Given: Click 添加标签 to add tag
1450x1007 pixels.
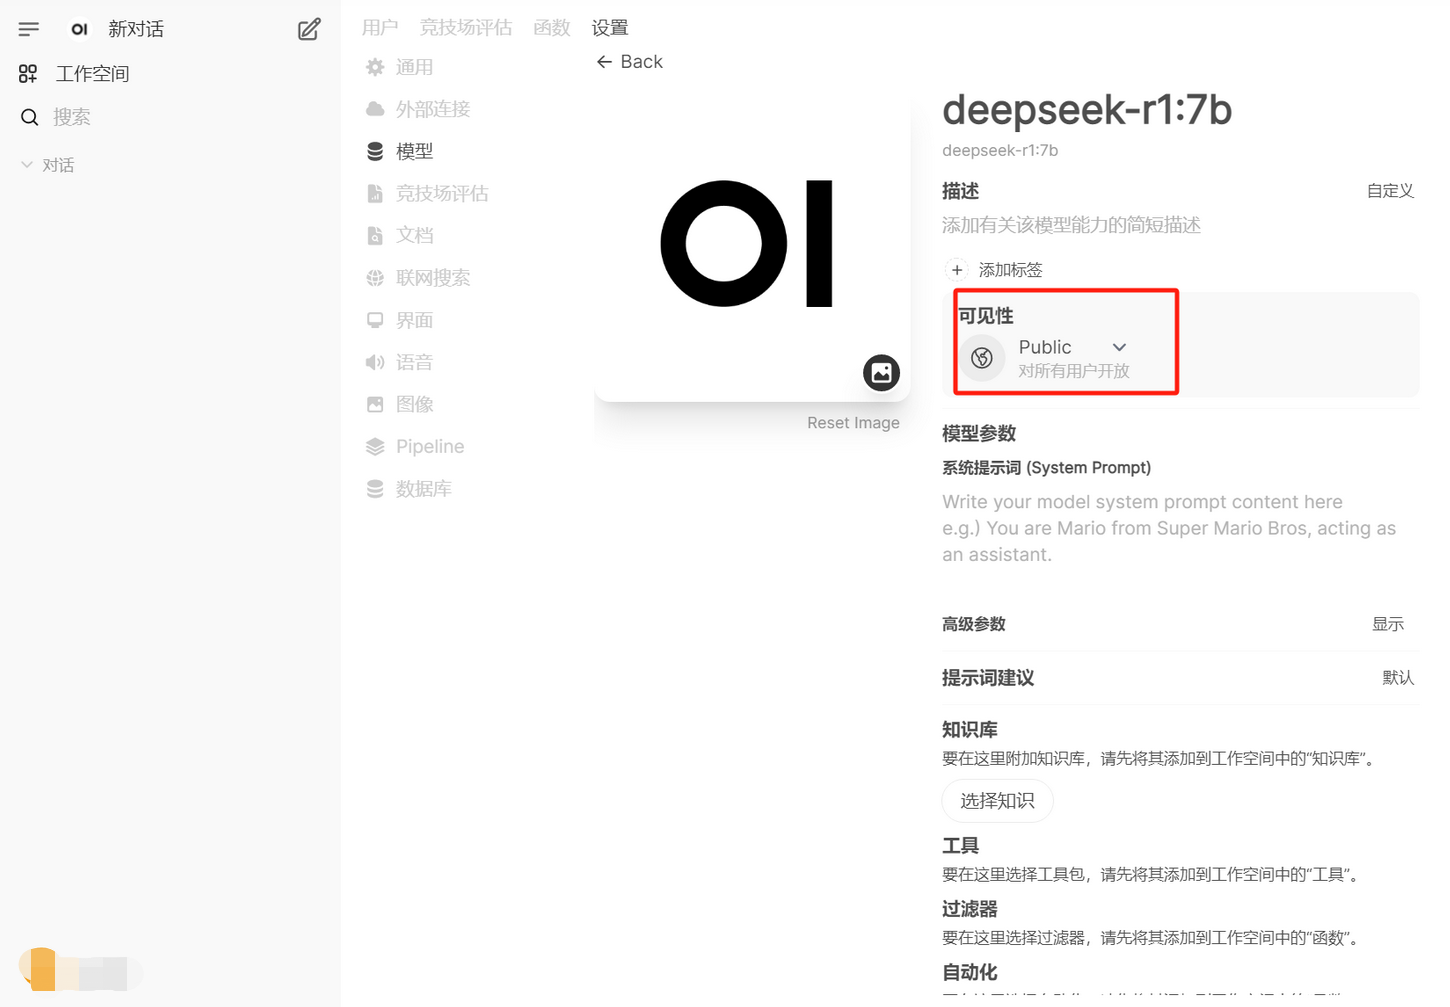Looking at the screenshot, I should 1010,270.
